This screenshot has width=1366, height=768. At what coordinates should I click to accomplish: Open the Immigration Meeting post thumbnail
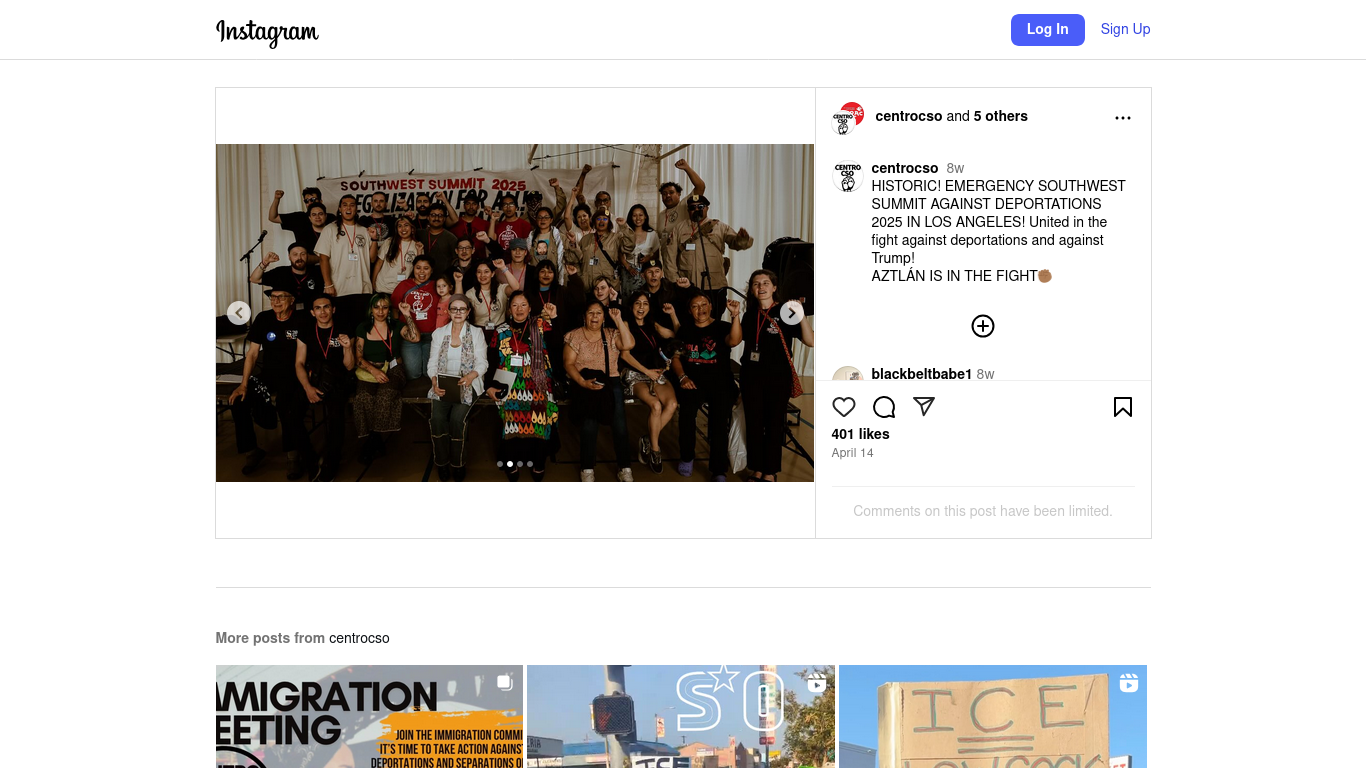369,716
